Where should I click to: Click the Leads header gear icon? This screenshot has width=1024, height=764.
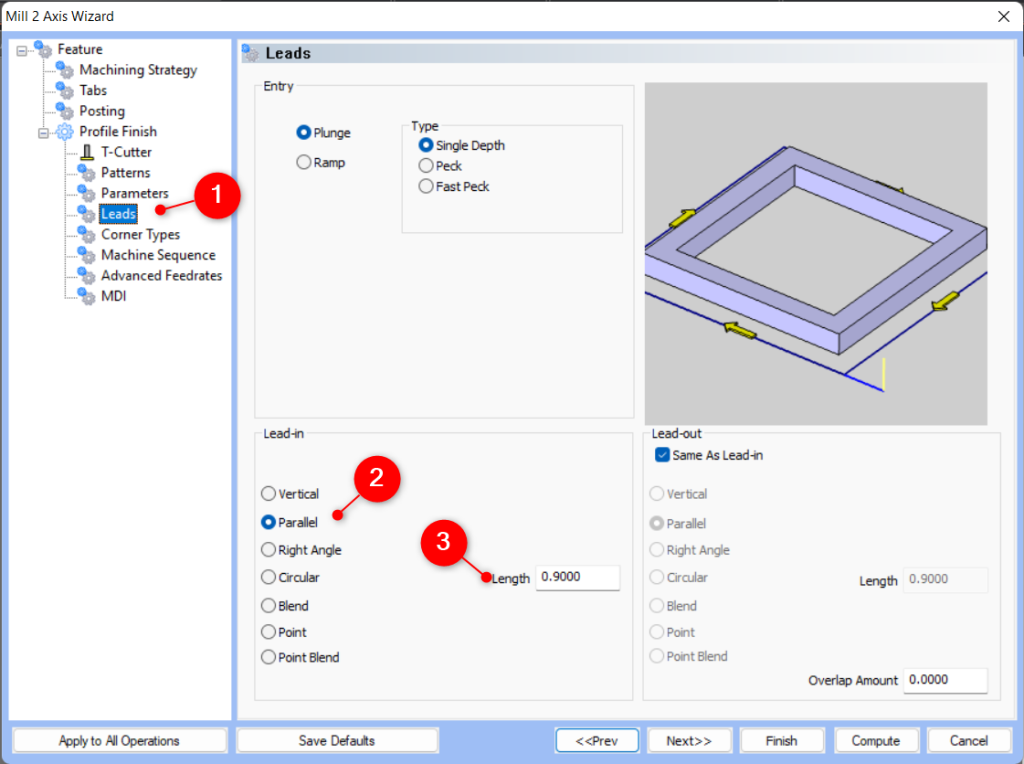coord(249,52)
